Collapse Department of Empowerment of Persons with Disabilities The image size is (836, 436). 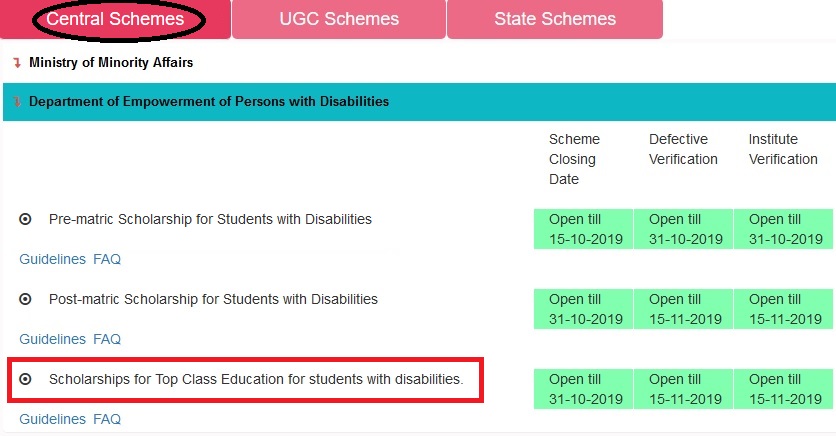209,102
